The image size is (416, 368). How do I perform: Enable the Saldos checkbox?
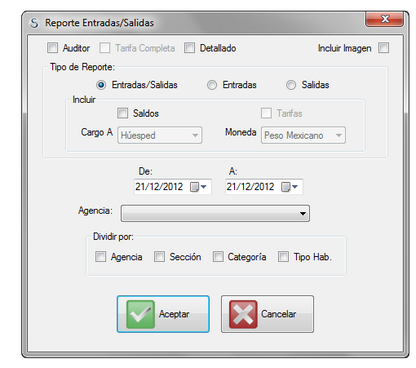[122, 113]
